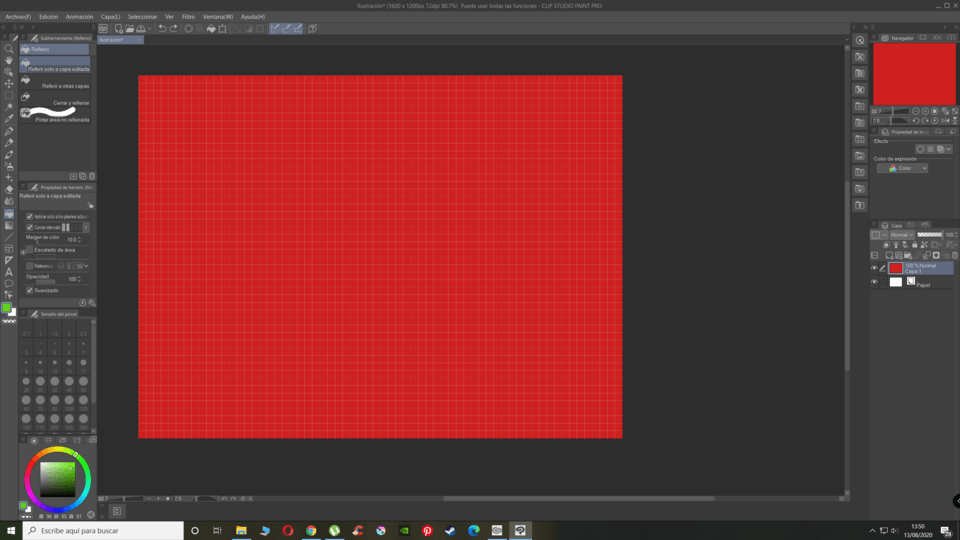Screen dimensions: 960x540
Task: Open the save options dropdown arrow
Action: [149, 29]
